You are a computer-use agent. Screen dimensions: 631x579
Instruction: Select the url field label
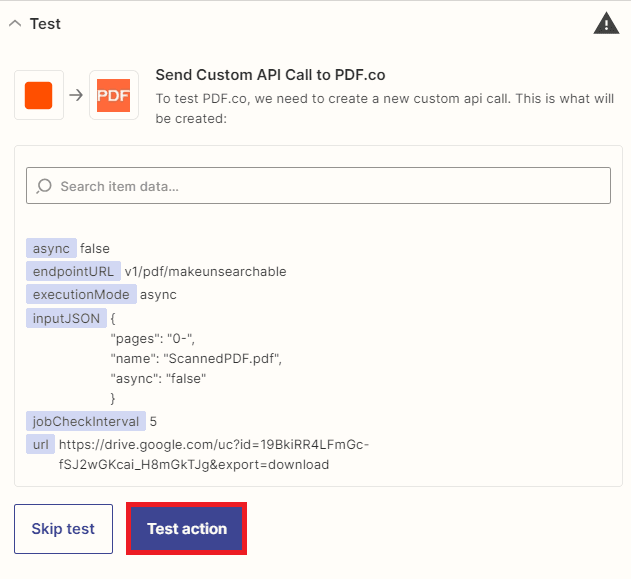point(40,444)
